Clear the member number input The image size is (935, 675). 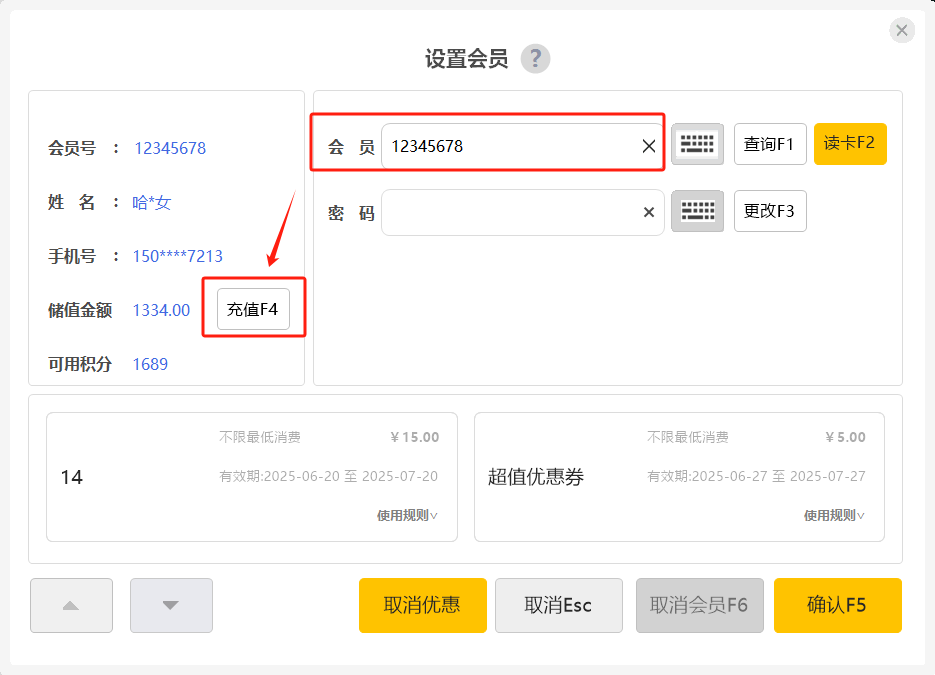[x=649, y=146]
